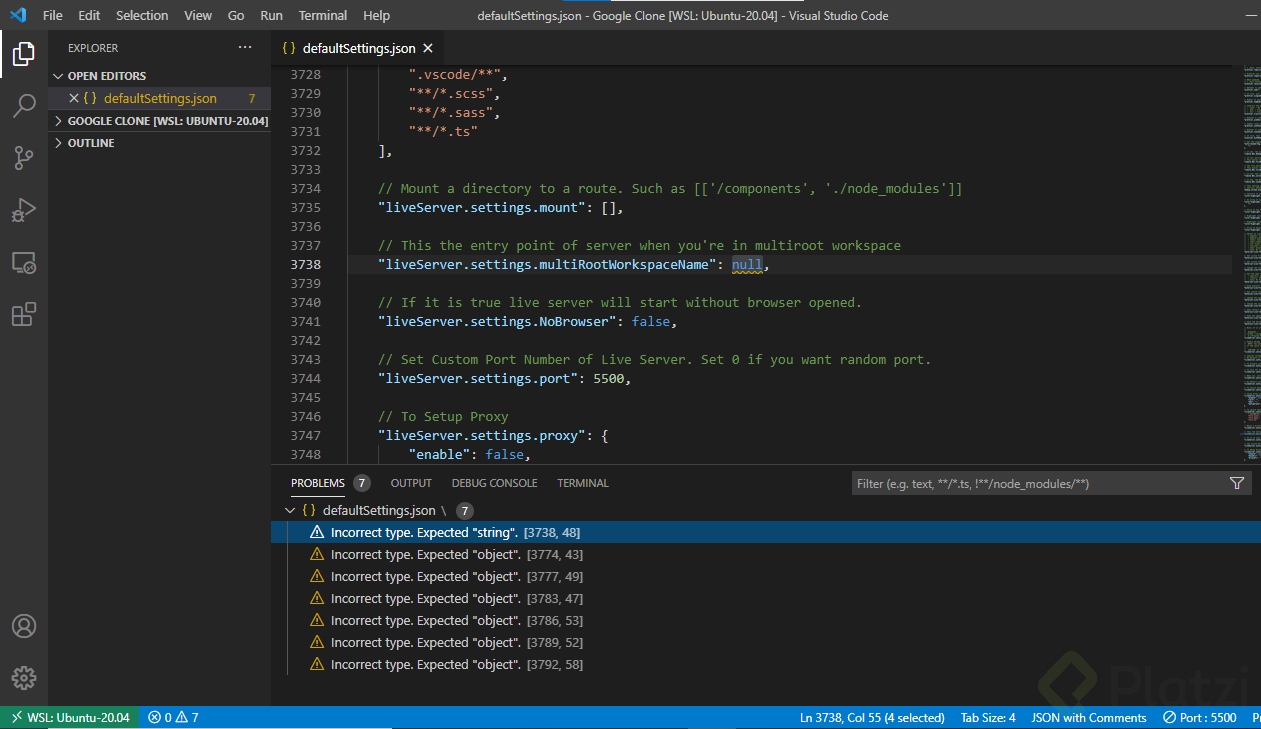This screenshot has width=1261, height=729.
Task: Click the Explorer more actions ellipsis
Action: [245, 47]
